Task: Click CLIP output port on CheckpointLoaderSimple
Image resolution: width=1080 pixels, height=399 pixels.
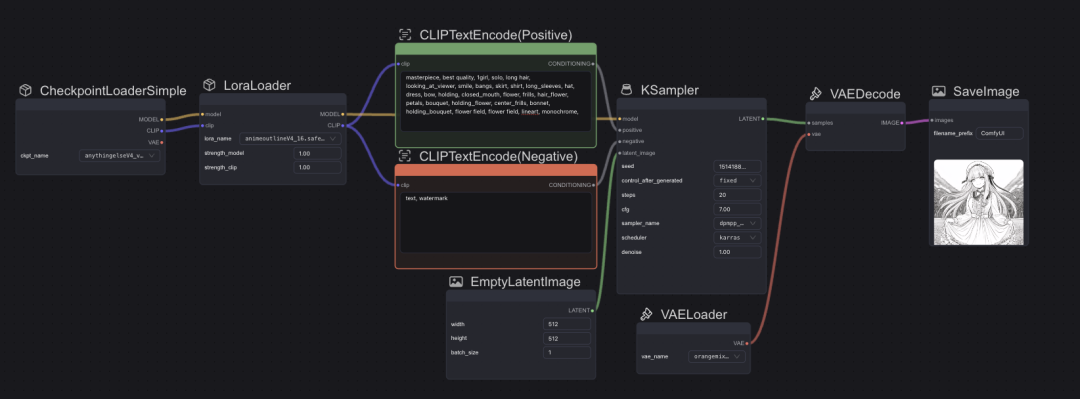Action: coord(161,130)
